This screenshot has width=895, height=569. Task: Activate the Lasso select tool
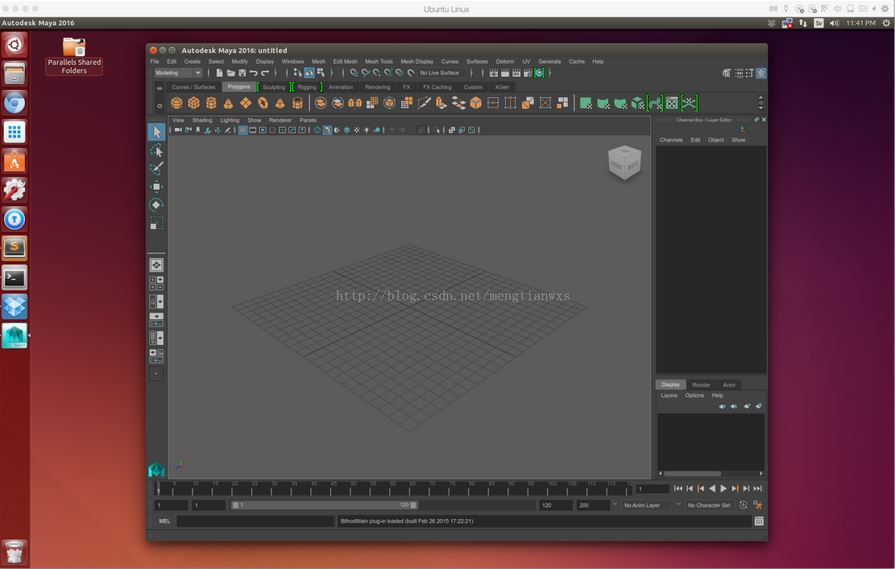(x=156, y=151)
